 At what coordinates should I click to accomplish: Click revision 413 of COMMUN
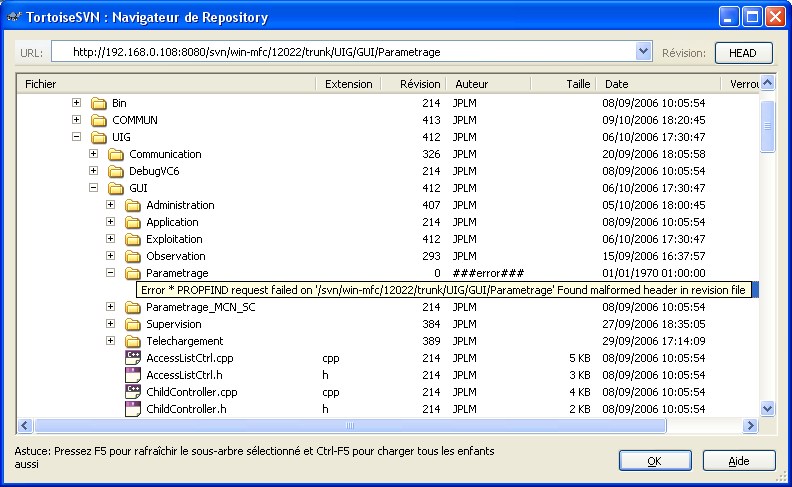[431, 120]
